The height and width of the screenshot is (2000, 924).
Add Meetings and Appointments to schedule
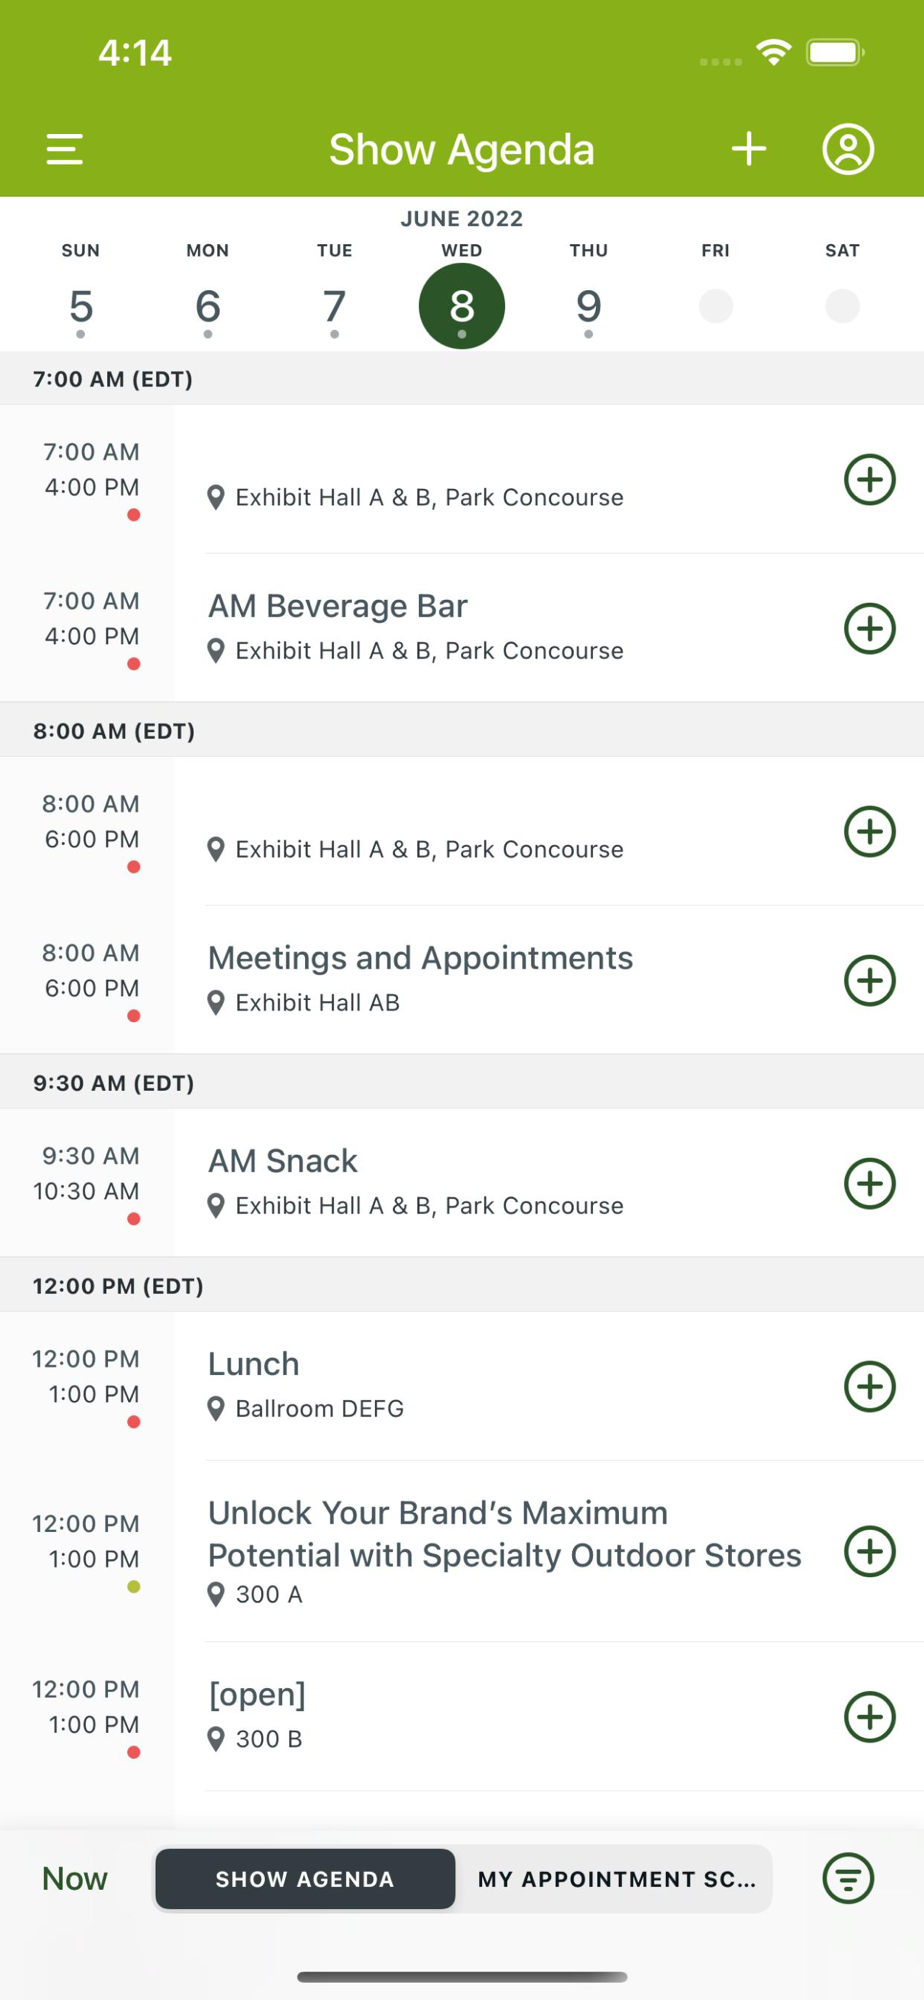(x=869, y=981)
